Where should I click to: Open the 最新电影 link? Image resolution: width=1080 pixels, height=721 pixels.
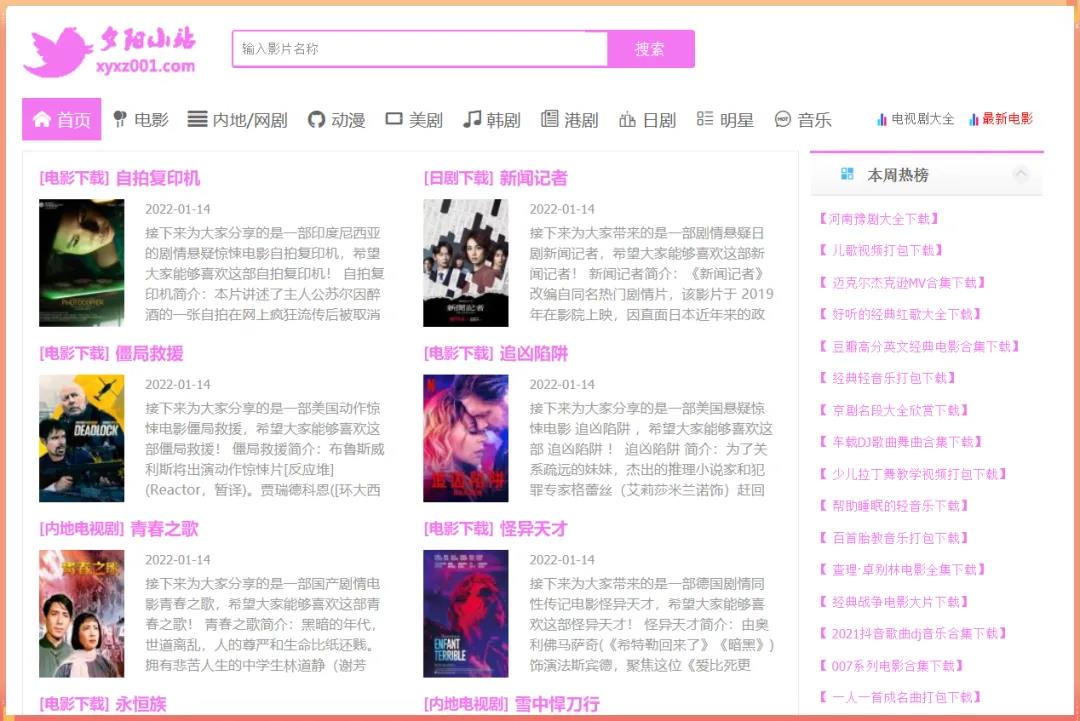1008,118
